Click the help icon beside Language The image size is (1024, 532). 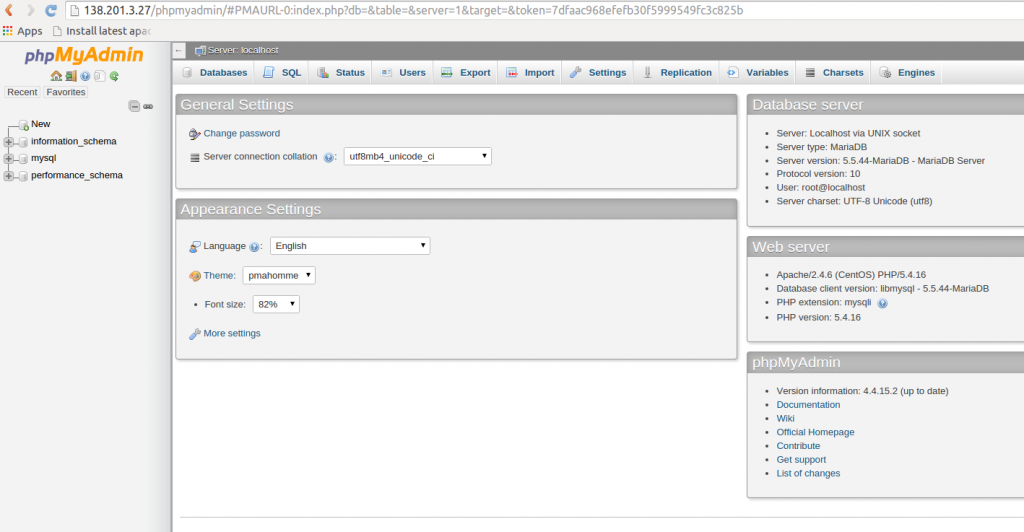tap(254, 247)
